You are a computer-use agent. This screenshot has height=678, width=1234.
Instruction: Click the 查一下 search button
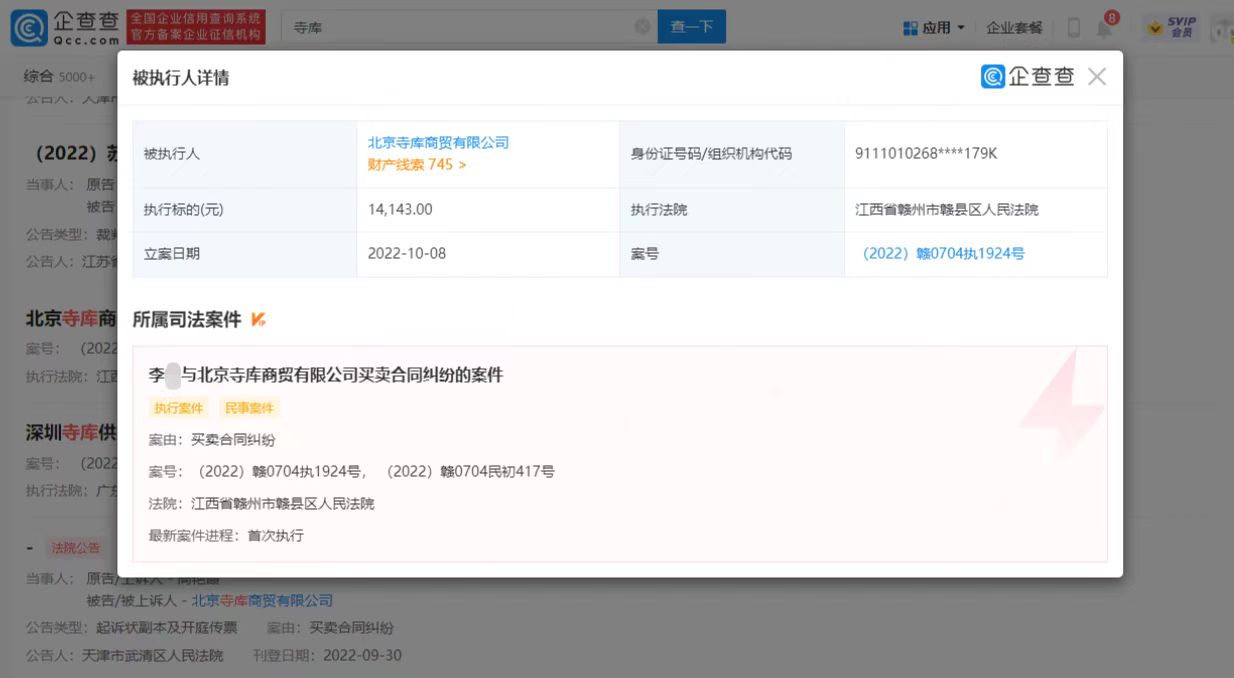pyautogui.click(x=691, y=27)
